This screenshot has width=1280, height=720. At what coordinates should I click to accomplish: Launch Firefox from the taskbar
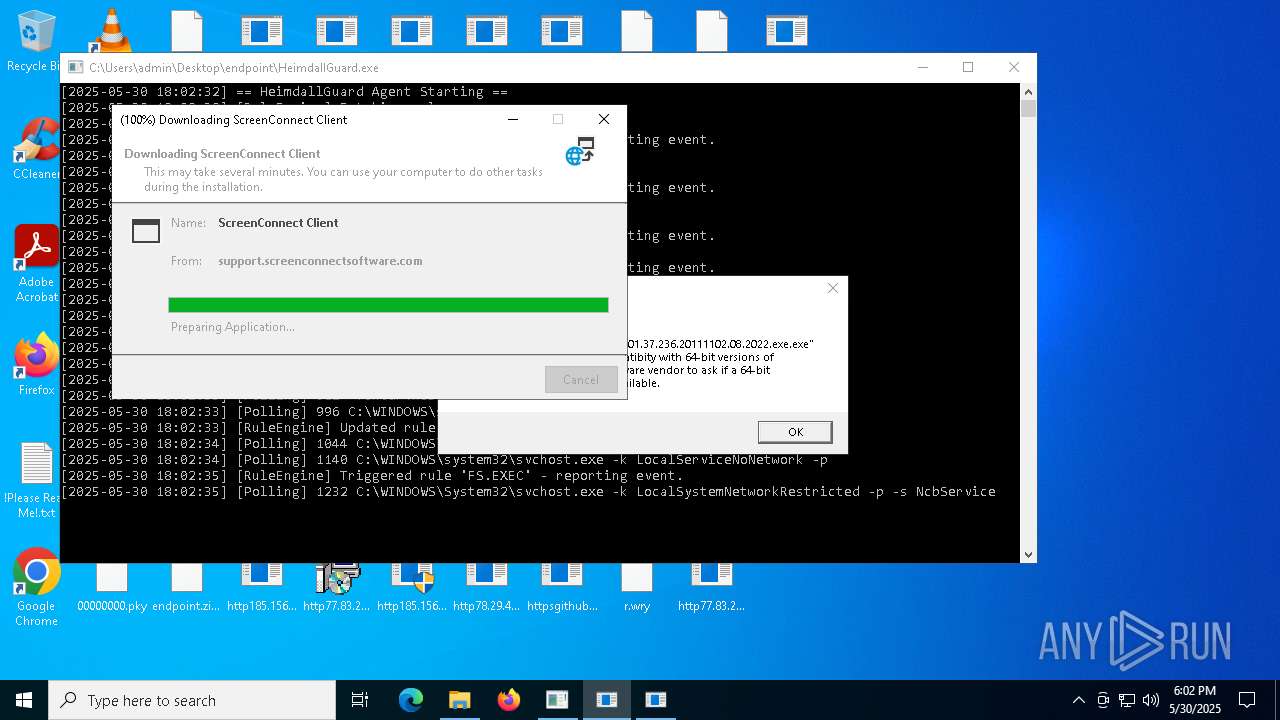(x=509, y=700)
